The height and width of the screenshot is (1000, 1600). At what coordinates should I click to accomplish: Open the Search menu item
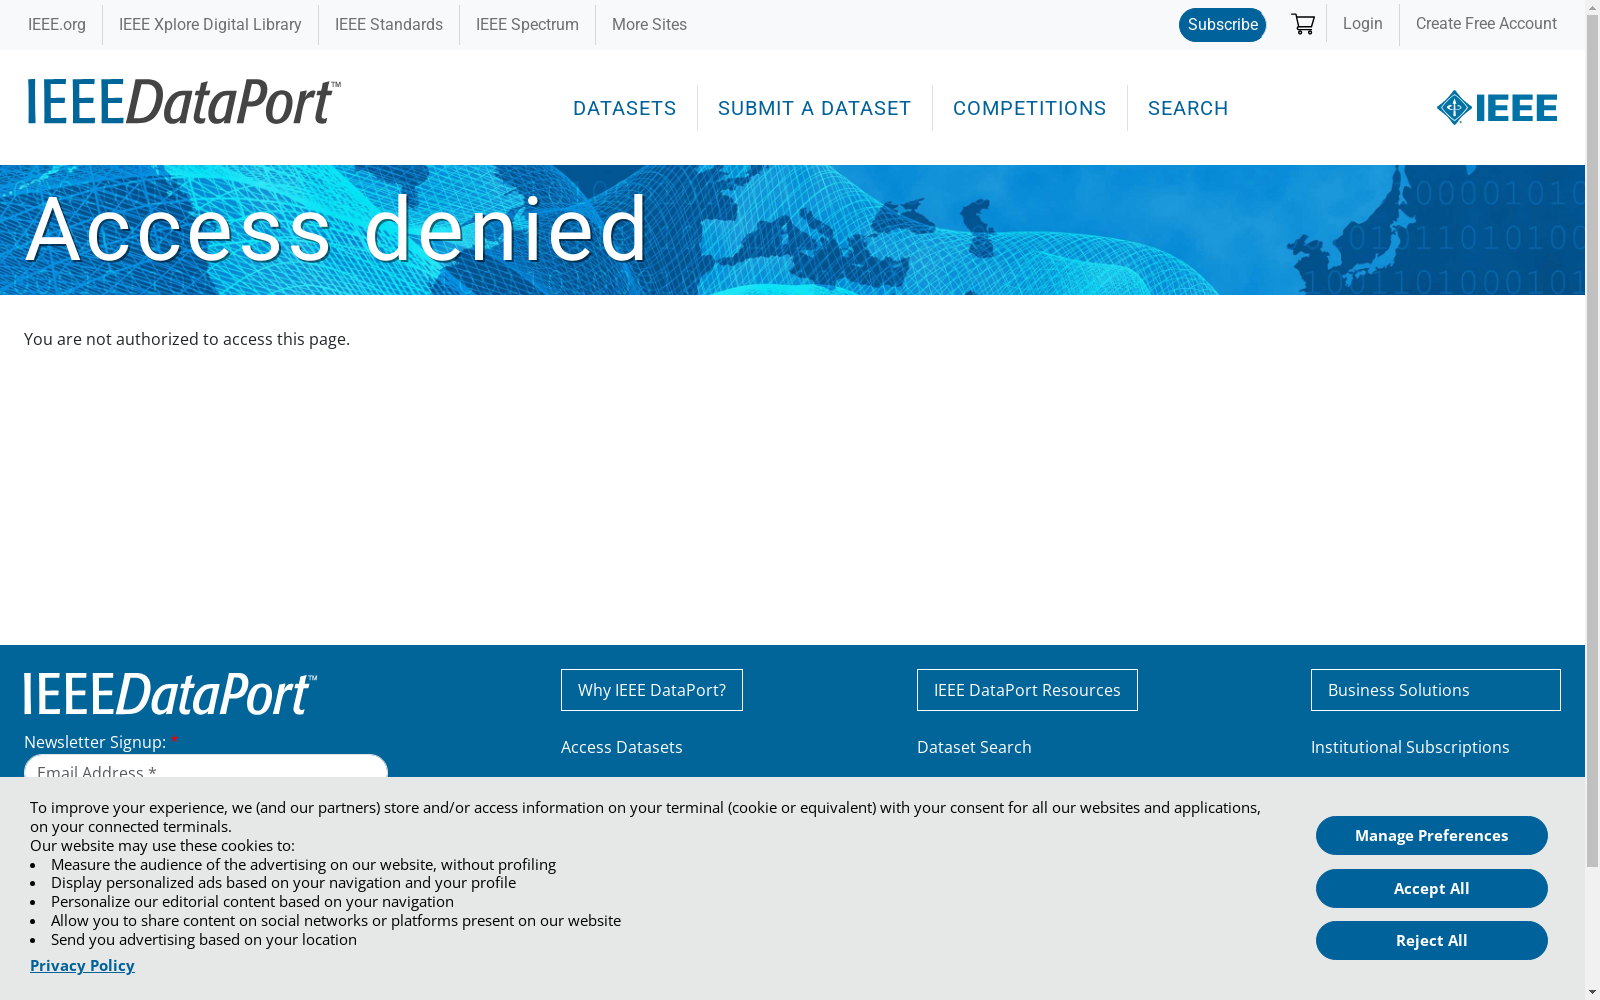point(1188,108)
